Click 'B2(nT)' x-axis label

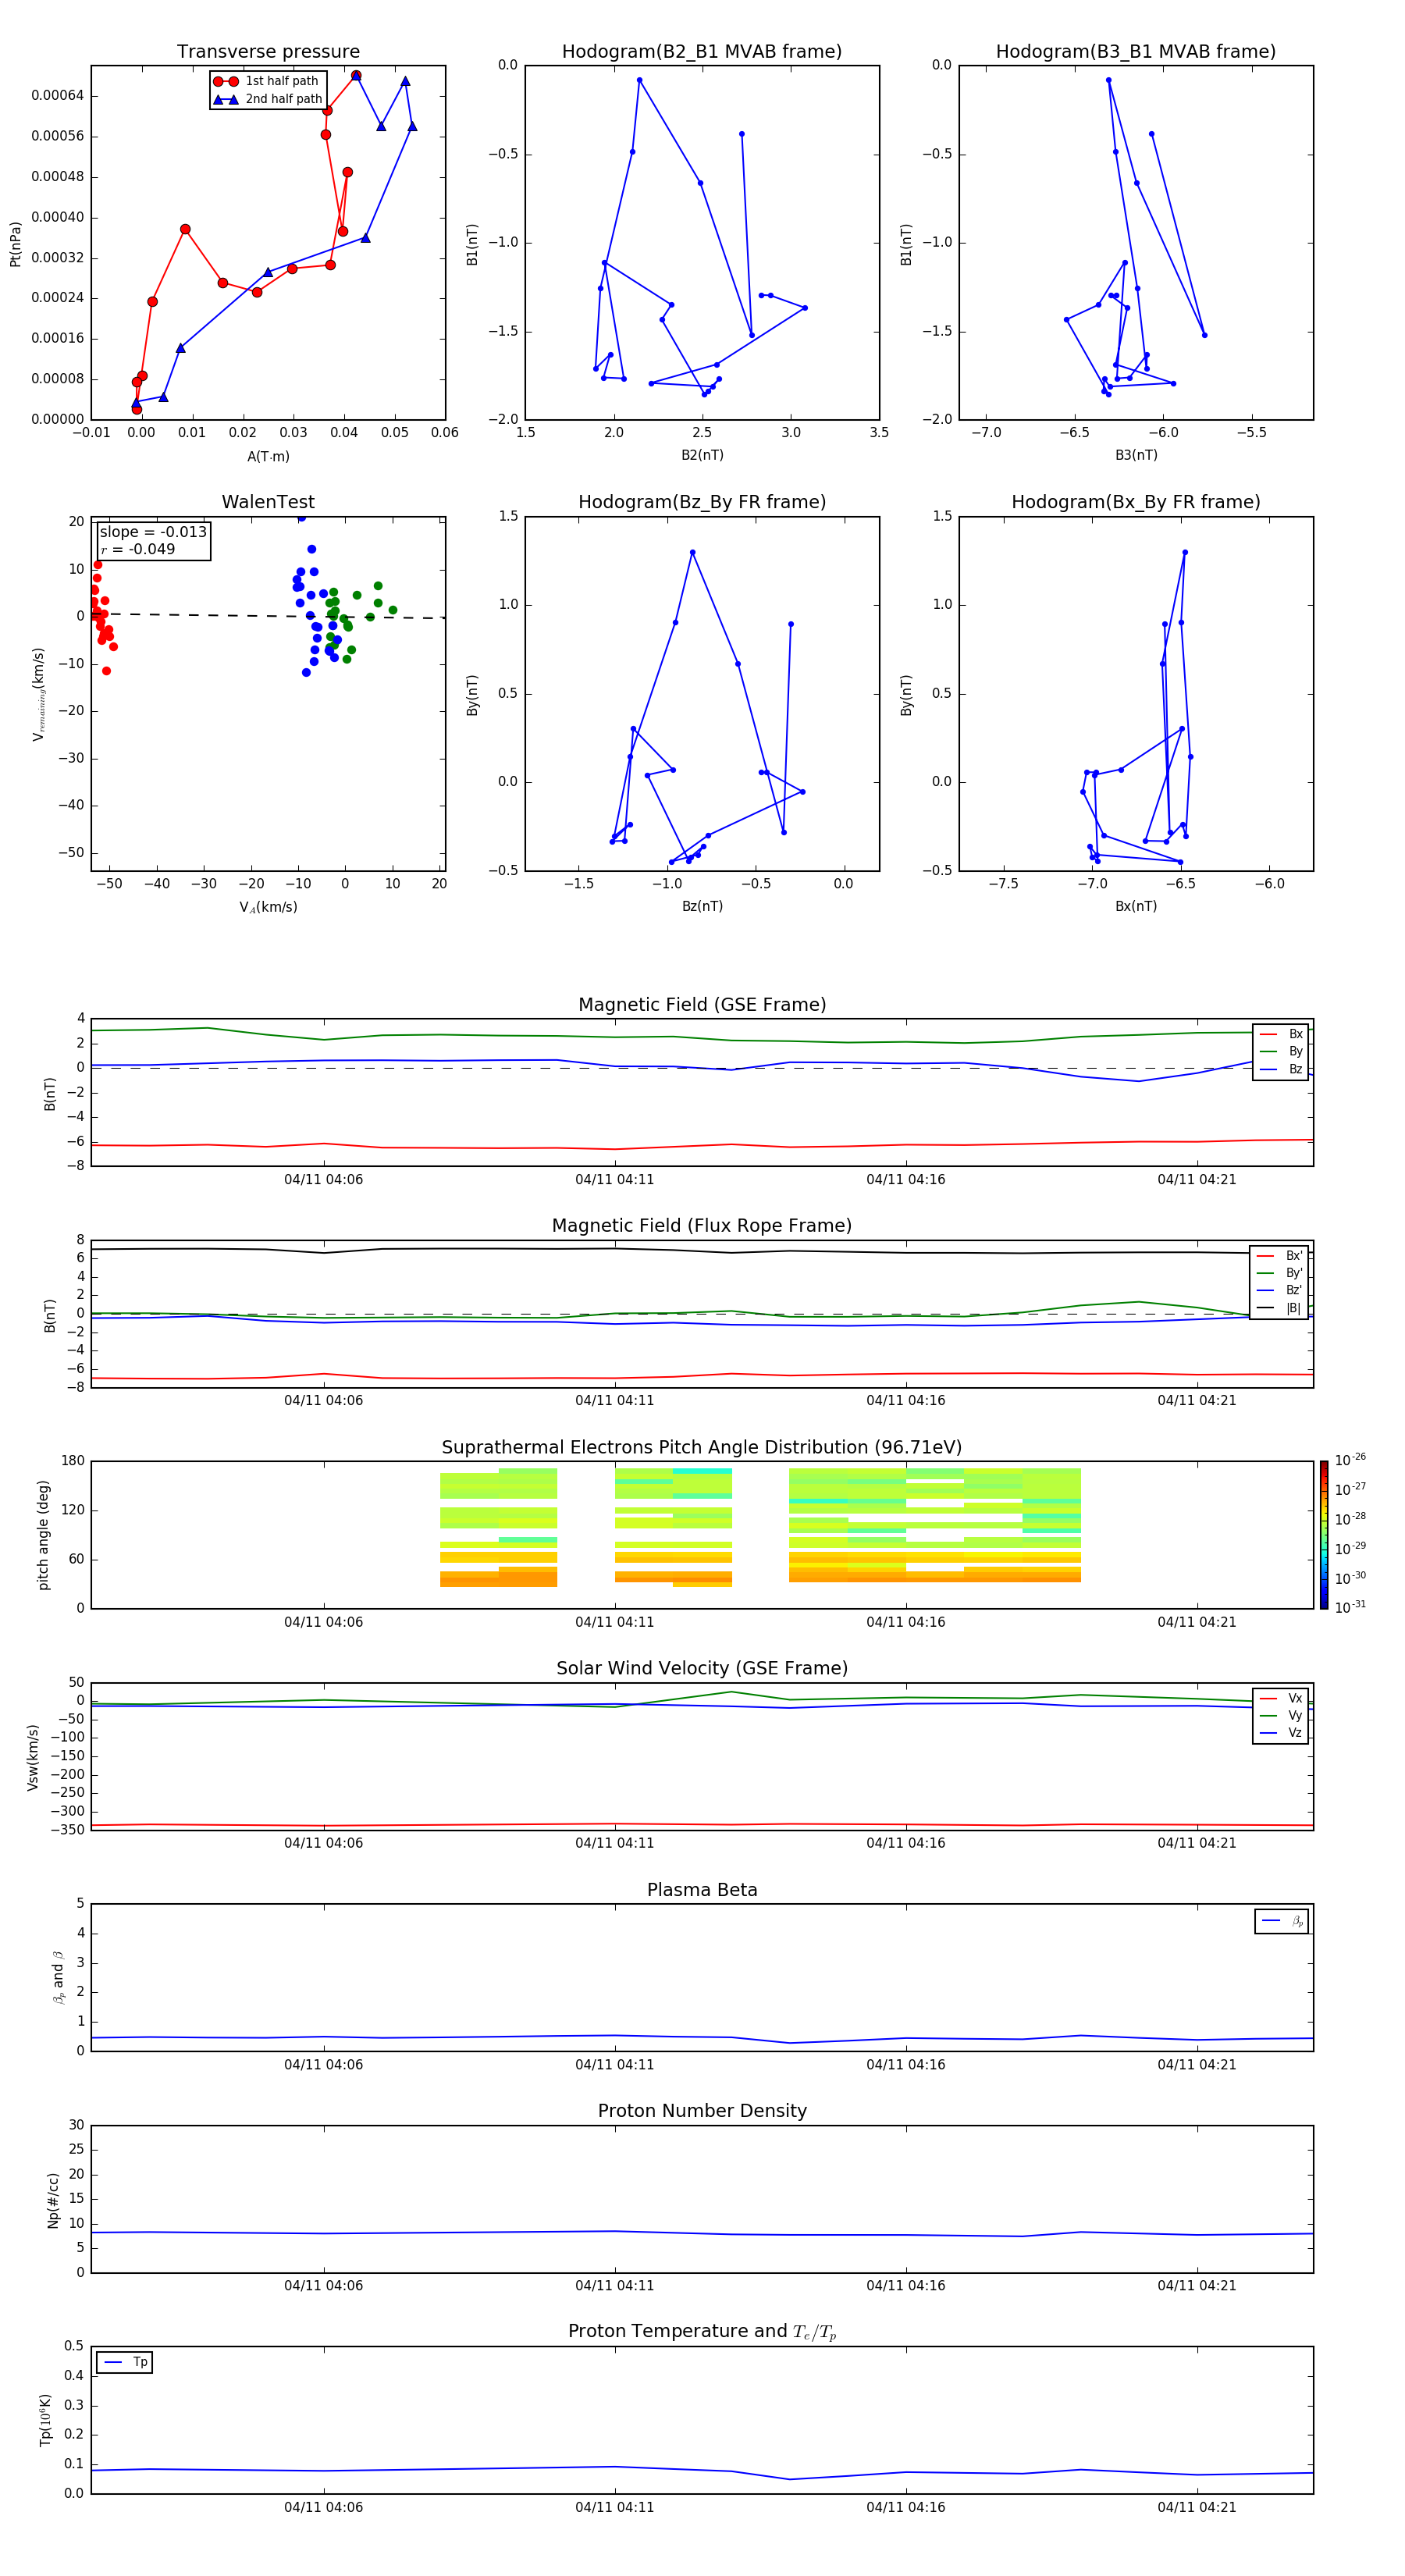pyautogui.click(x=702, y=455)
